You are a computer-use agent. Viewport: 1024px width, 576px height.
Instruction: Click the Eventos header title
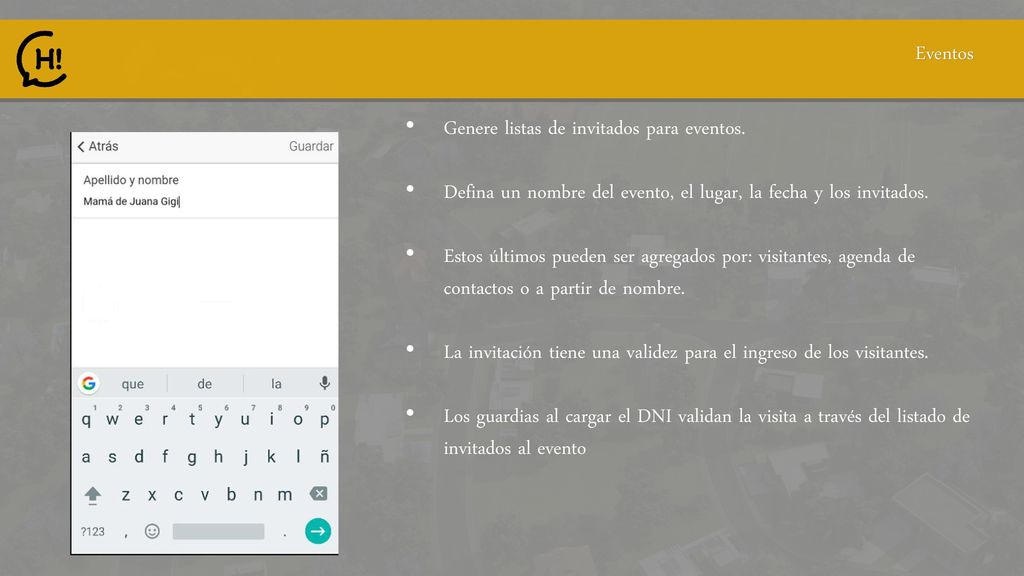944,54
